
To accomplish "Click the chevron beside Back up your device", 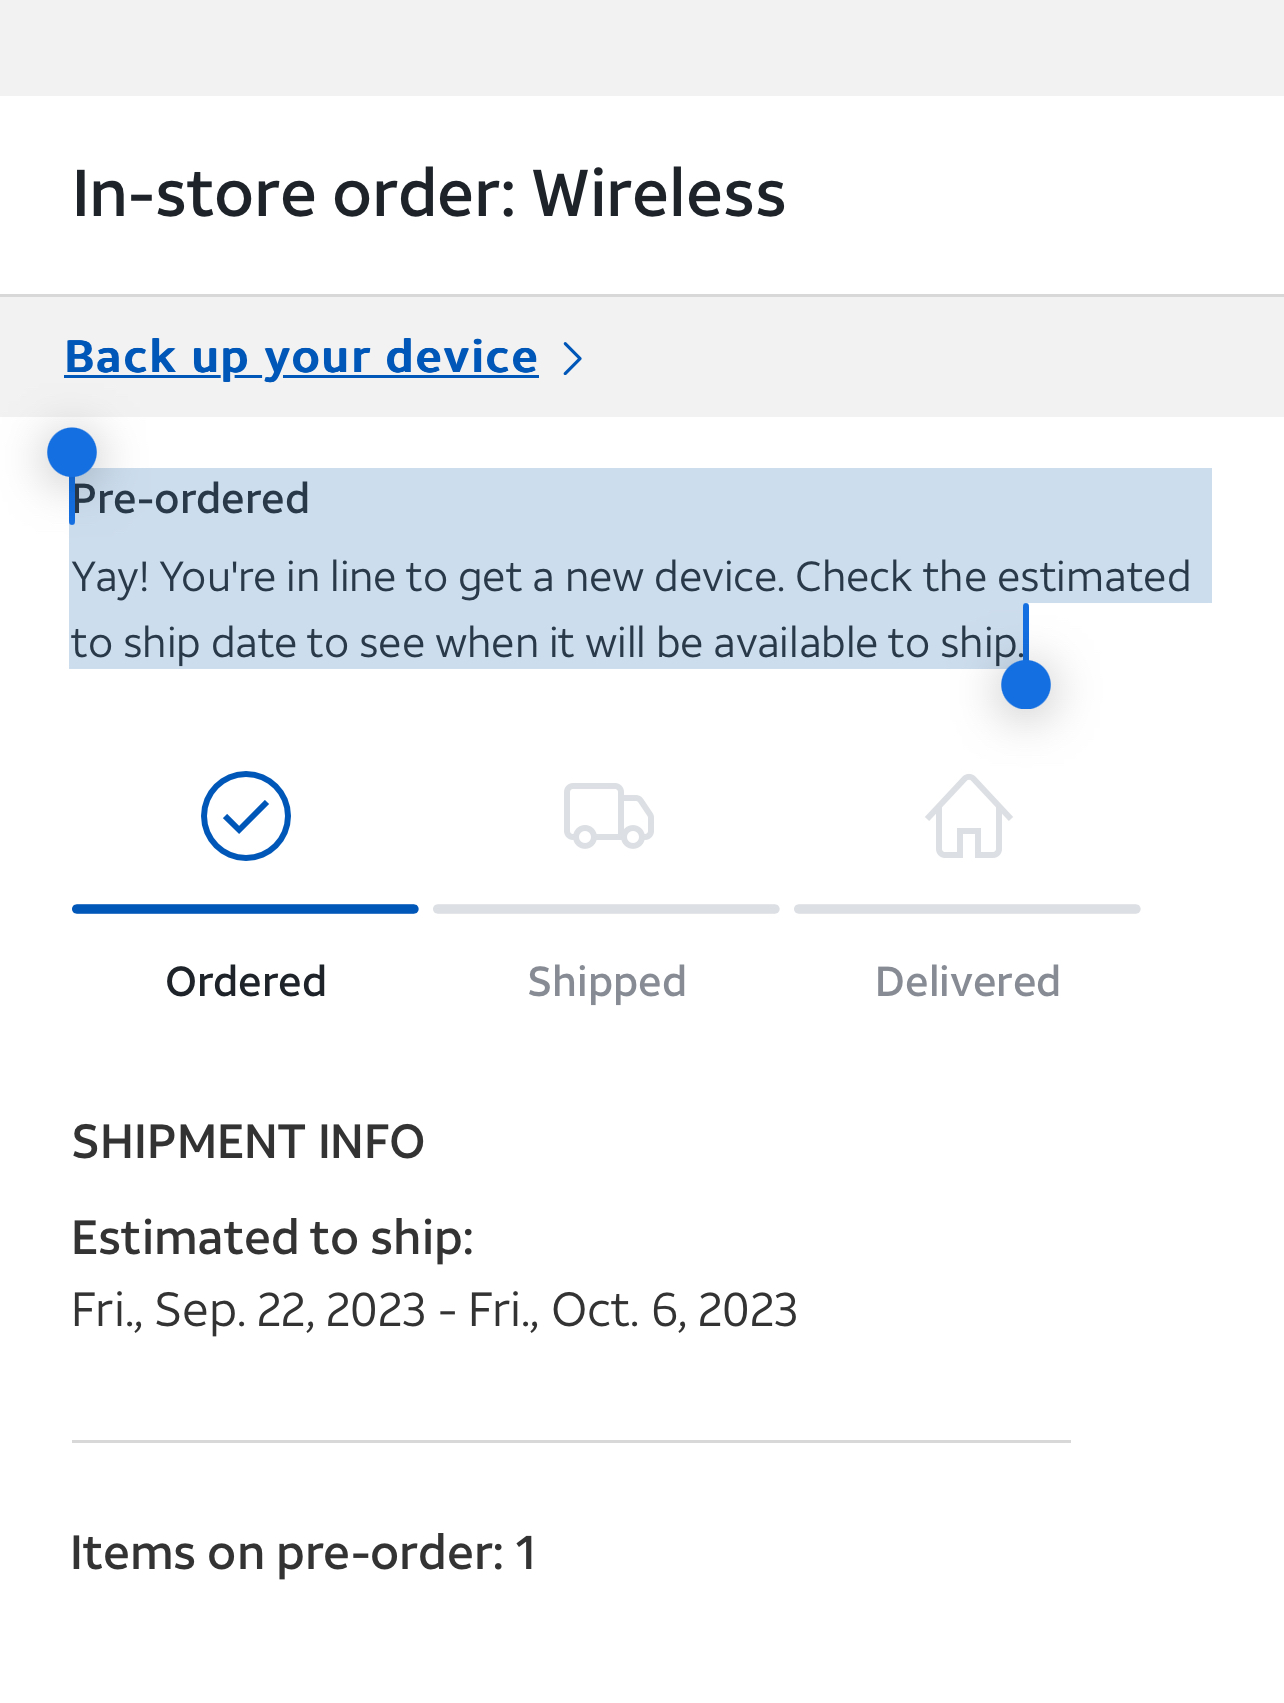I will (x=573, y=358).
